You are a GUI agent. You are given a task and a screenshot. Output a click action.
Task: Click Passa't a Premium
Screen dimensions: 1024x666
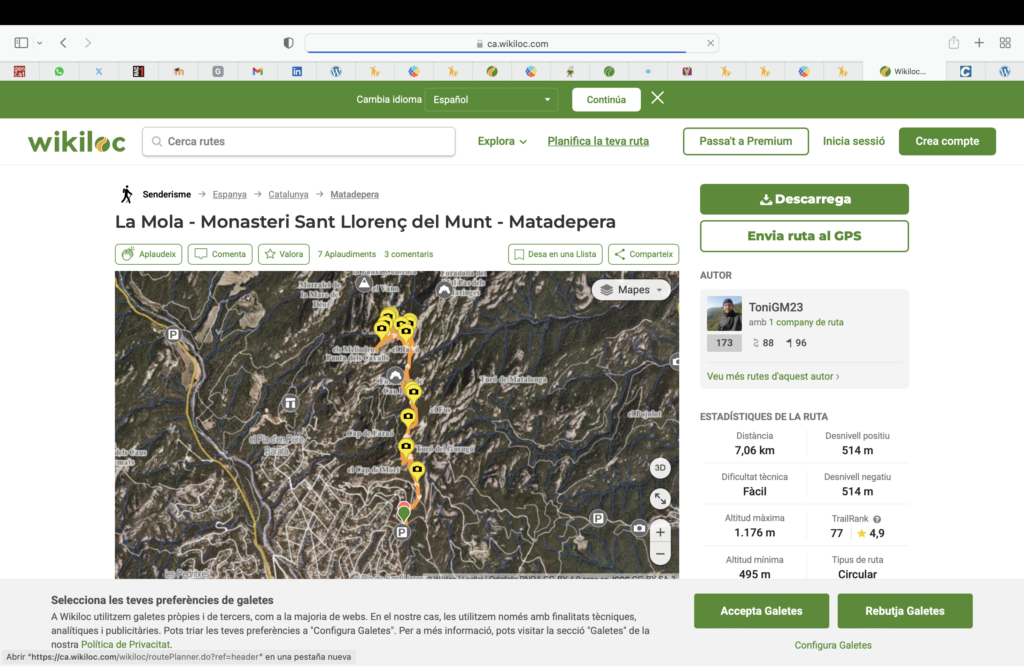746,141
